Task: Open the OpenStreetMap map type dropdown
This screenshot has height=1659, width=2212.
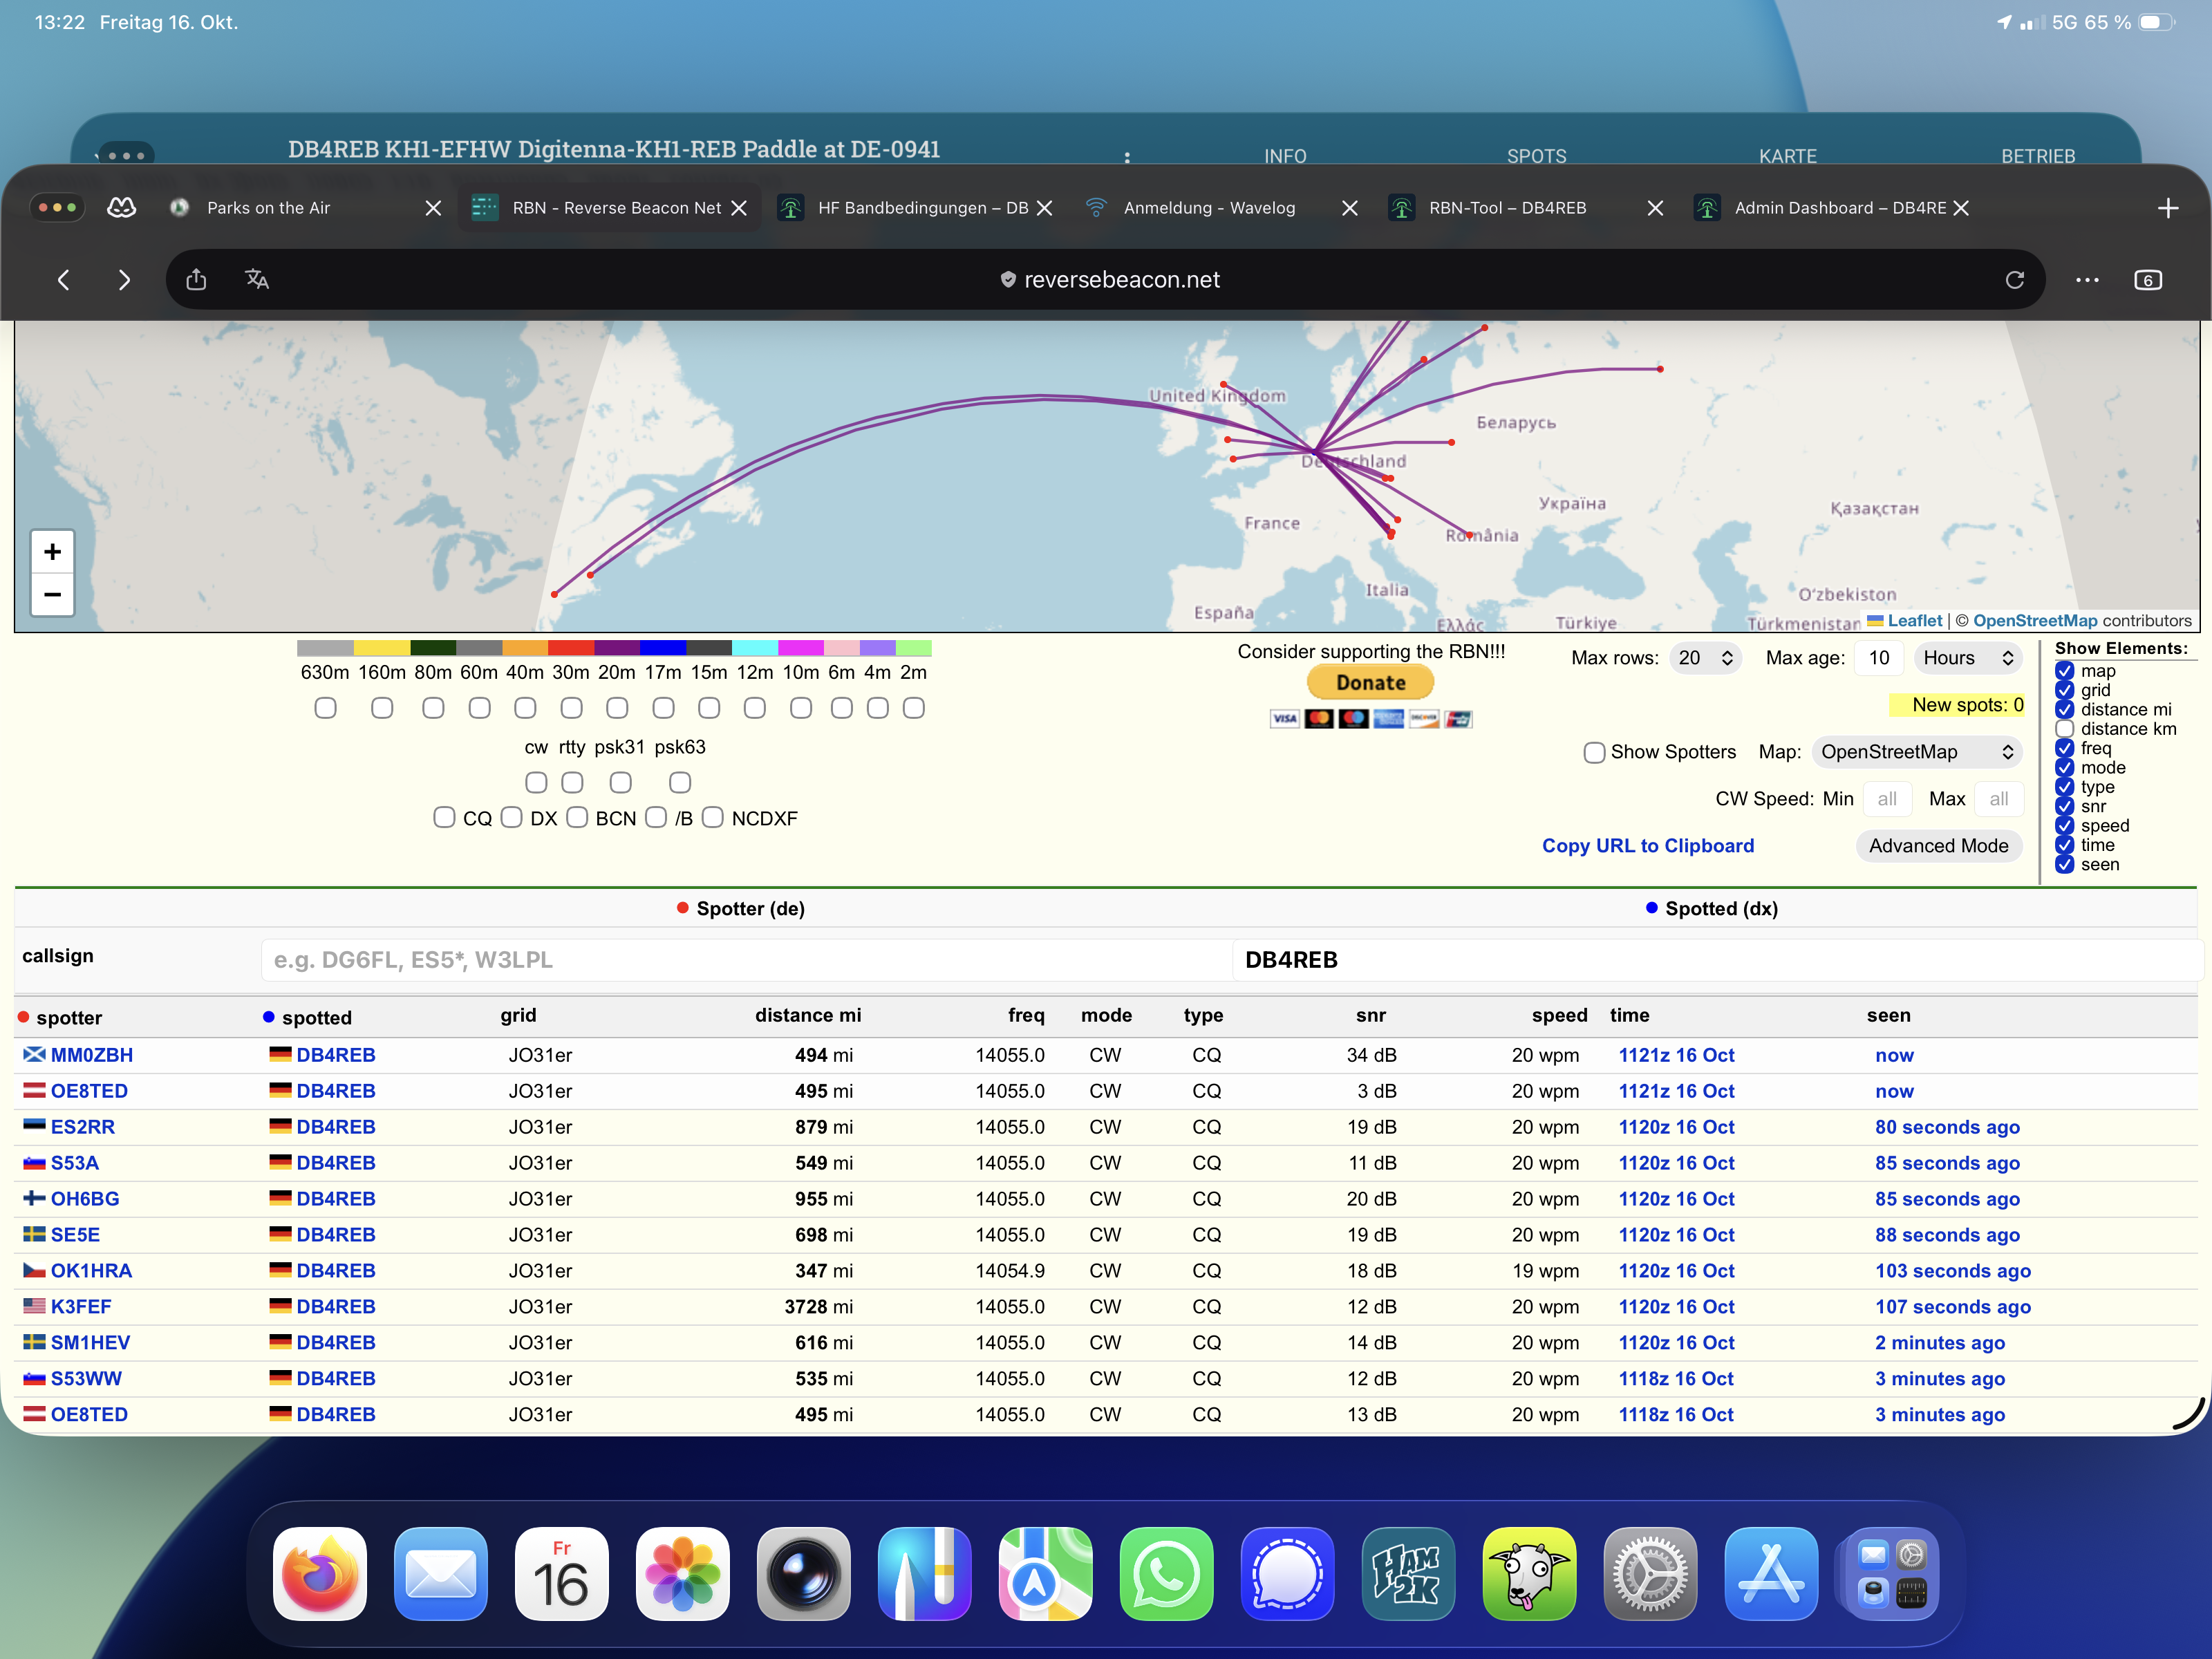Action: click(1917, 752)
